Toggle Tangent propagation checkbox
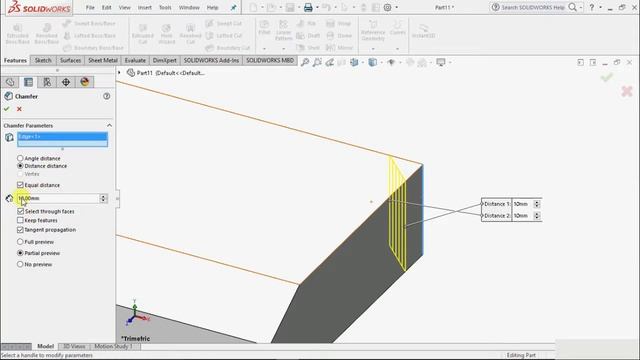This screenshot has width=640, height=360. [x=20, y=230]
